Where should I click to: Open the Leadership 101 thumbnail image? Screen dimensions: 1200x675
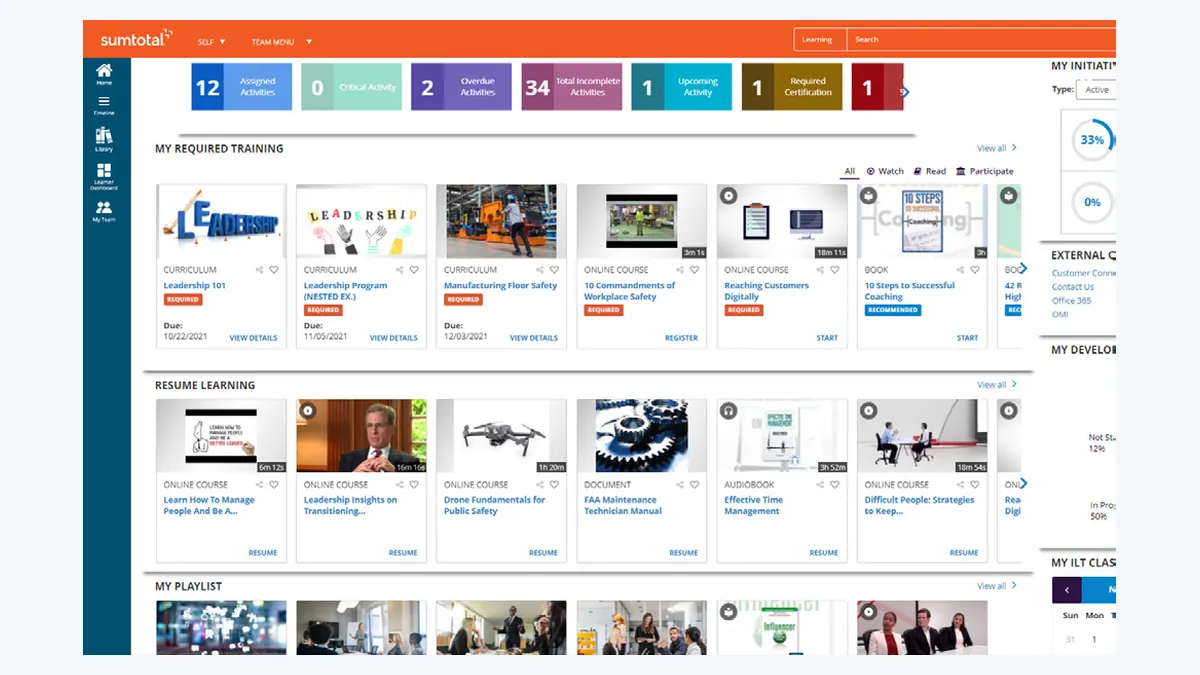(x=221, y=222)
